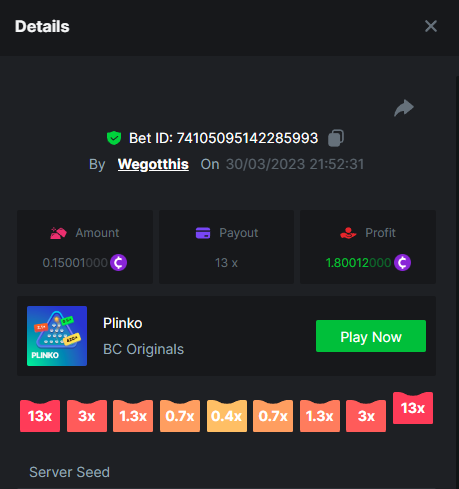Click the pink Amount icon
459x489 pixels.
[58, 233]
